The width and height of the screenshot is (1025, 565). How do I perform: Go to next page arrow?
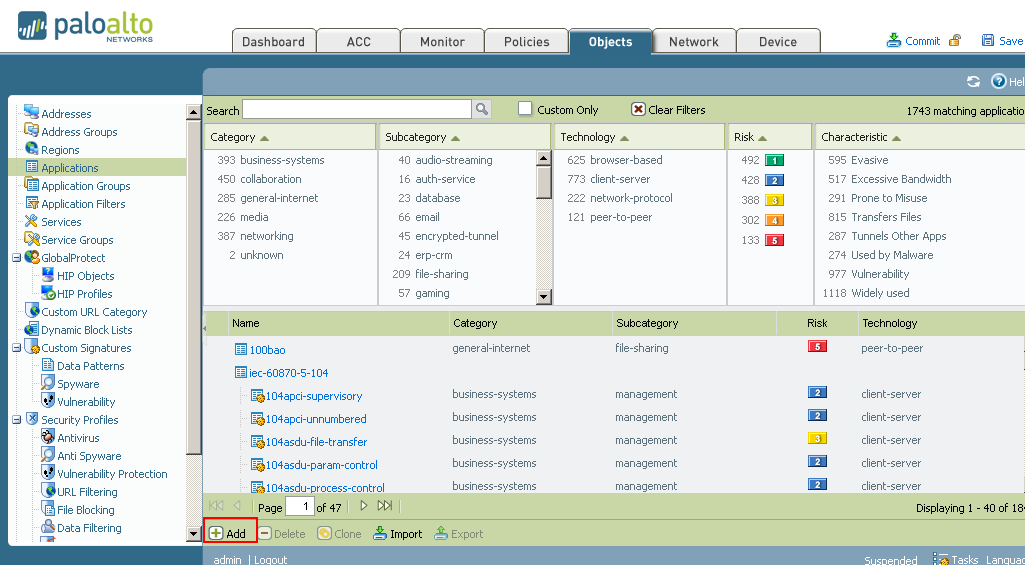pos(364,507)
